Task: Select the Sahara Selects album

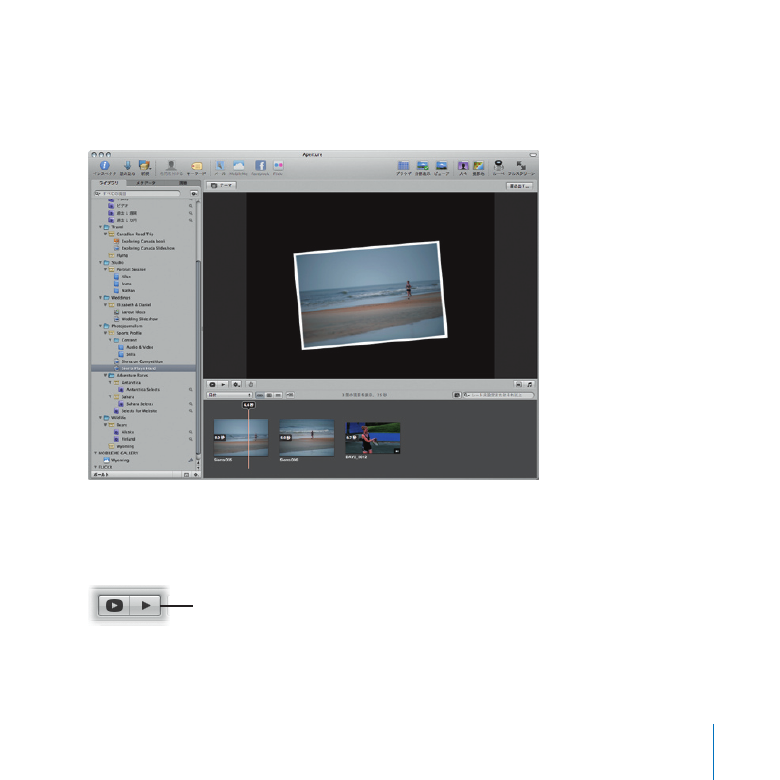Action: [x=139, y=404]
